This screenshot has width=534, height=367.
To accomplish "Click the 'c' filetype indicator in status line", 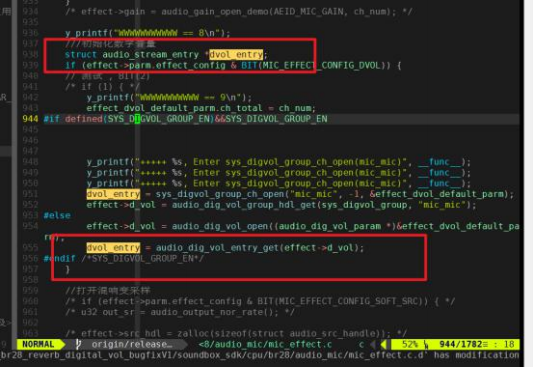I will 361,344.
